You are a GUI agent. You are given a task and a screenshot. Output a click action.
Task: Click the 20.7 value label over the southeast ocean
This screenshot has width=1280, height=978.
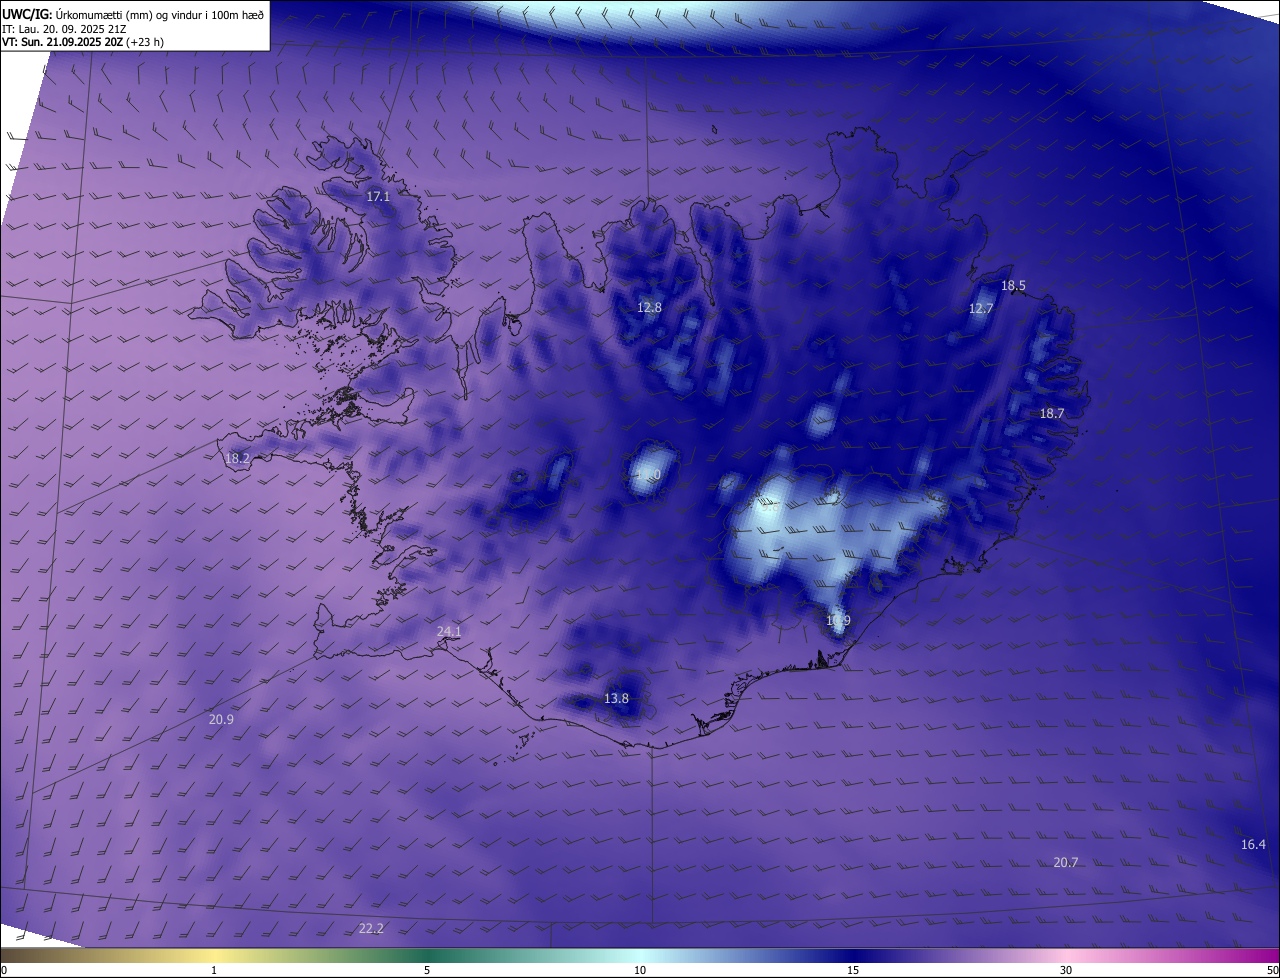pos(1066,863)
